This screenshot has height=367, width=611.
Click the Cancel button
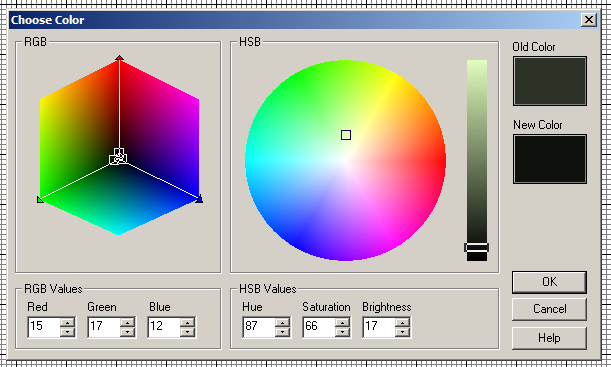tap(549, 309)
